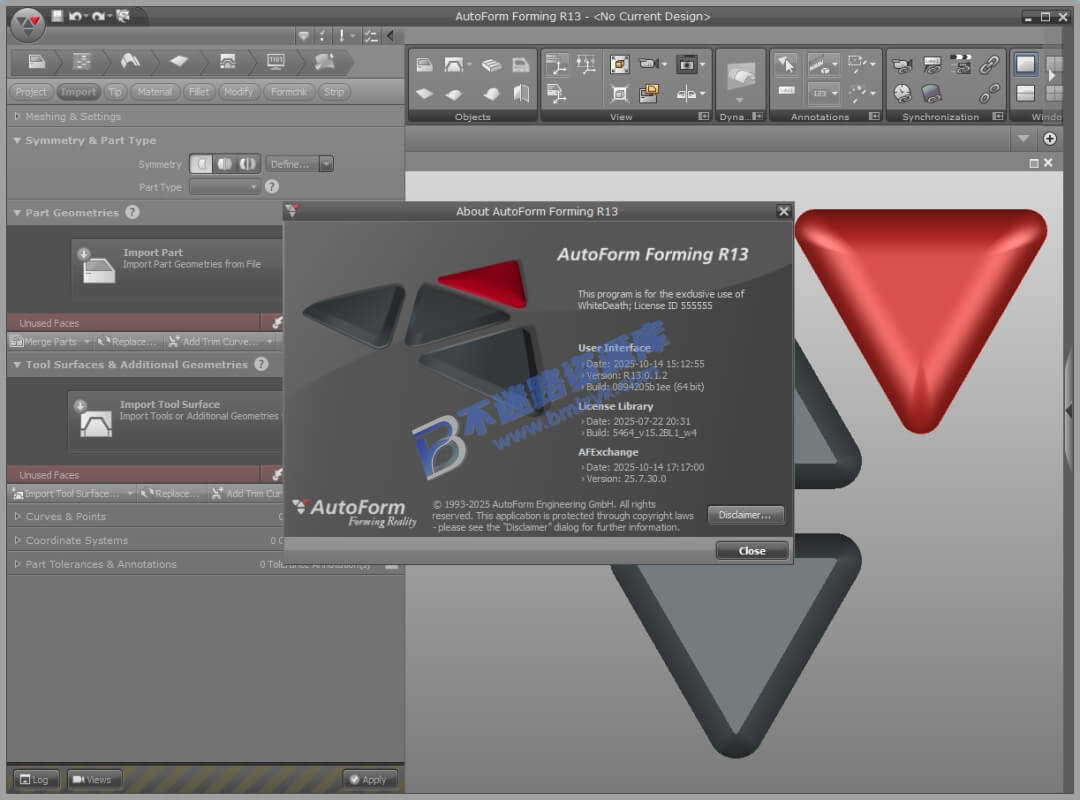Image resolution: width=1080 pixels, height=800 pixels.
Task: Open the monitor evaluation stage icon
Action: coord(276,63)
